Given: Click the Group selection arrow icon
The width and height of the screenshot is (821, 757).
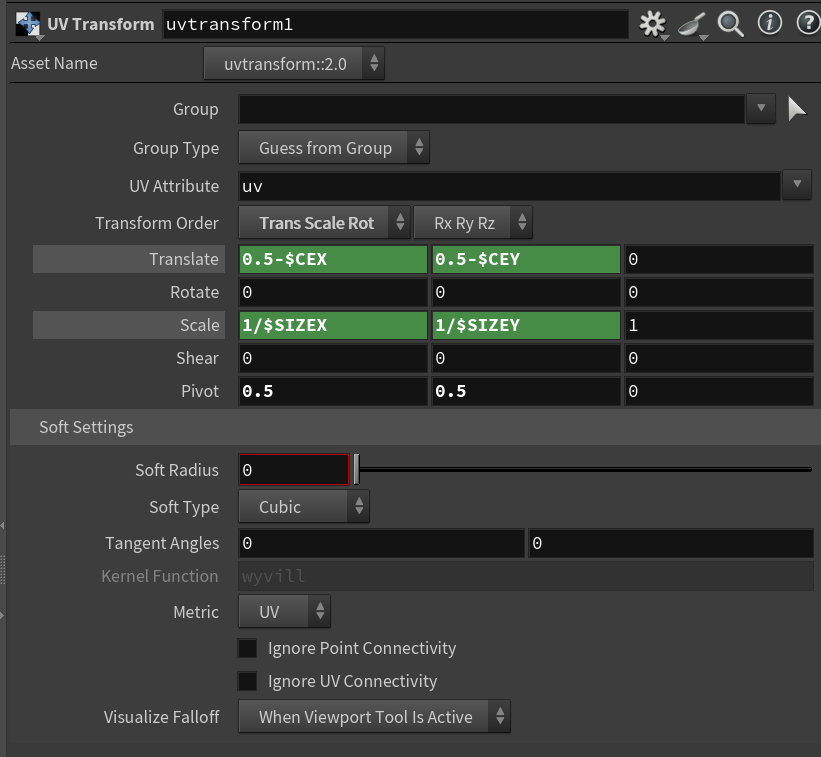Looking at the screenshot, I should click(796, 109).
